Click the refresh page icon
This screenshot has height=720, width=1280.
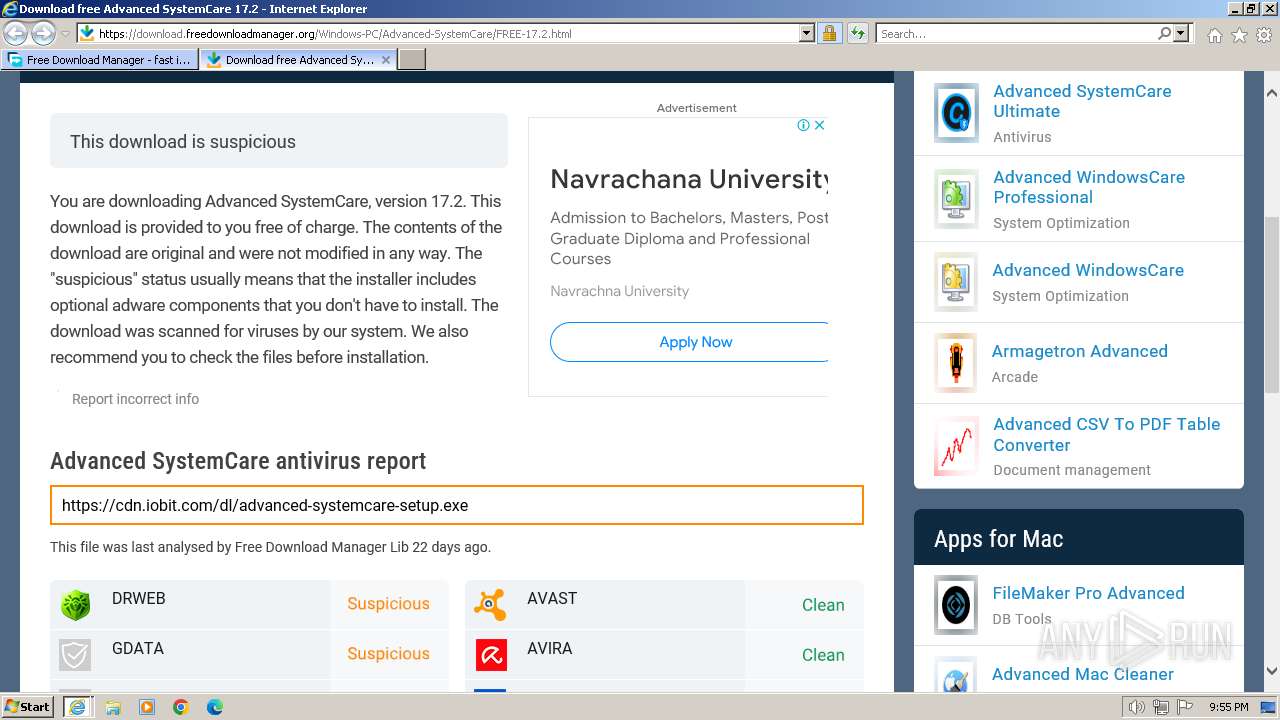pos(857,33)
